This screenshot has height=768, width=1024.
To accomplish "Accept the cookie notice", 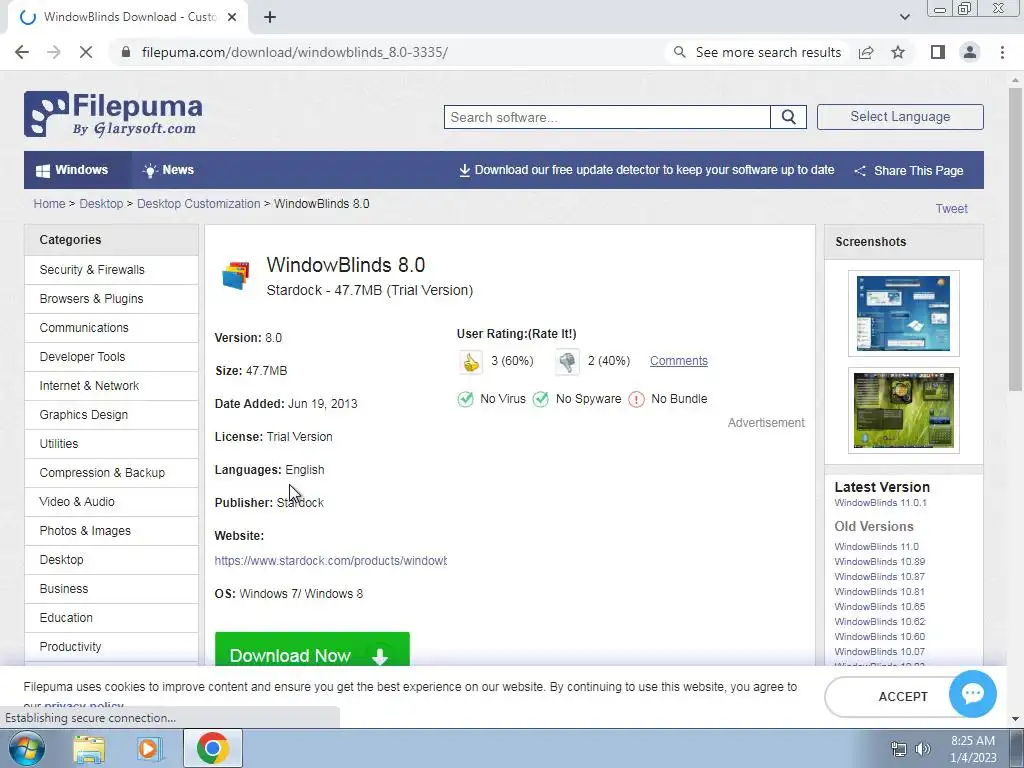I will (903, 697).
